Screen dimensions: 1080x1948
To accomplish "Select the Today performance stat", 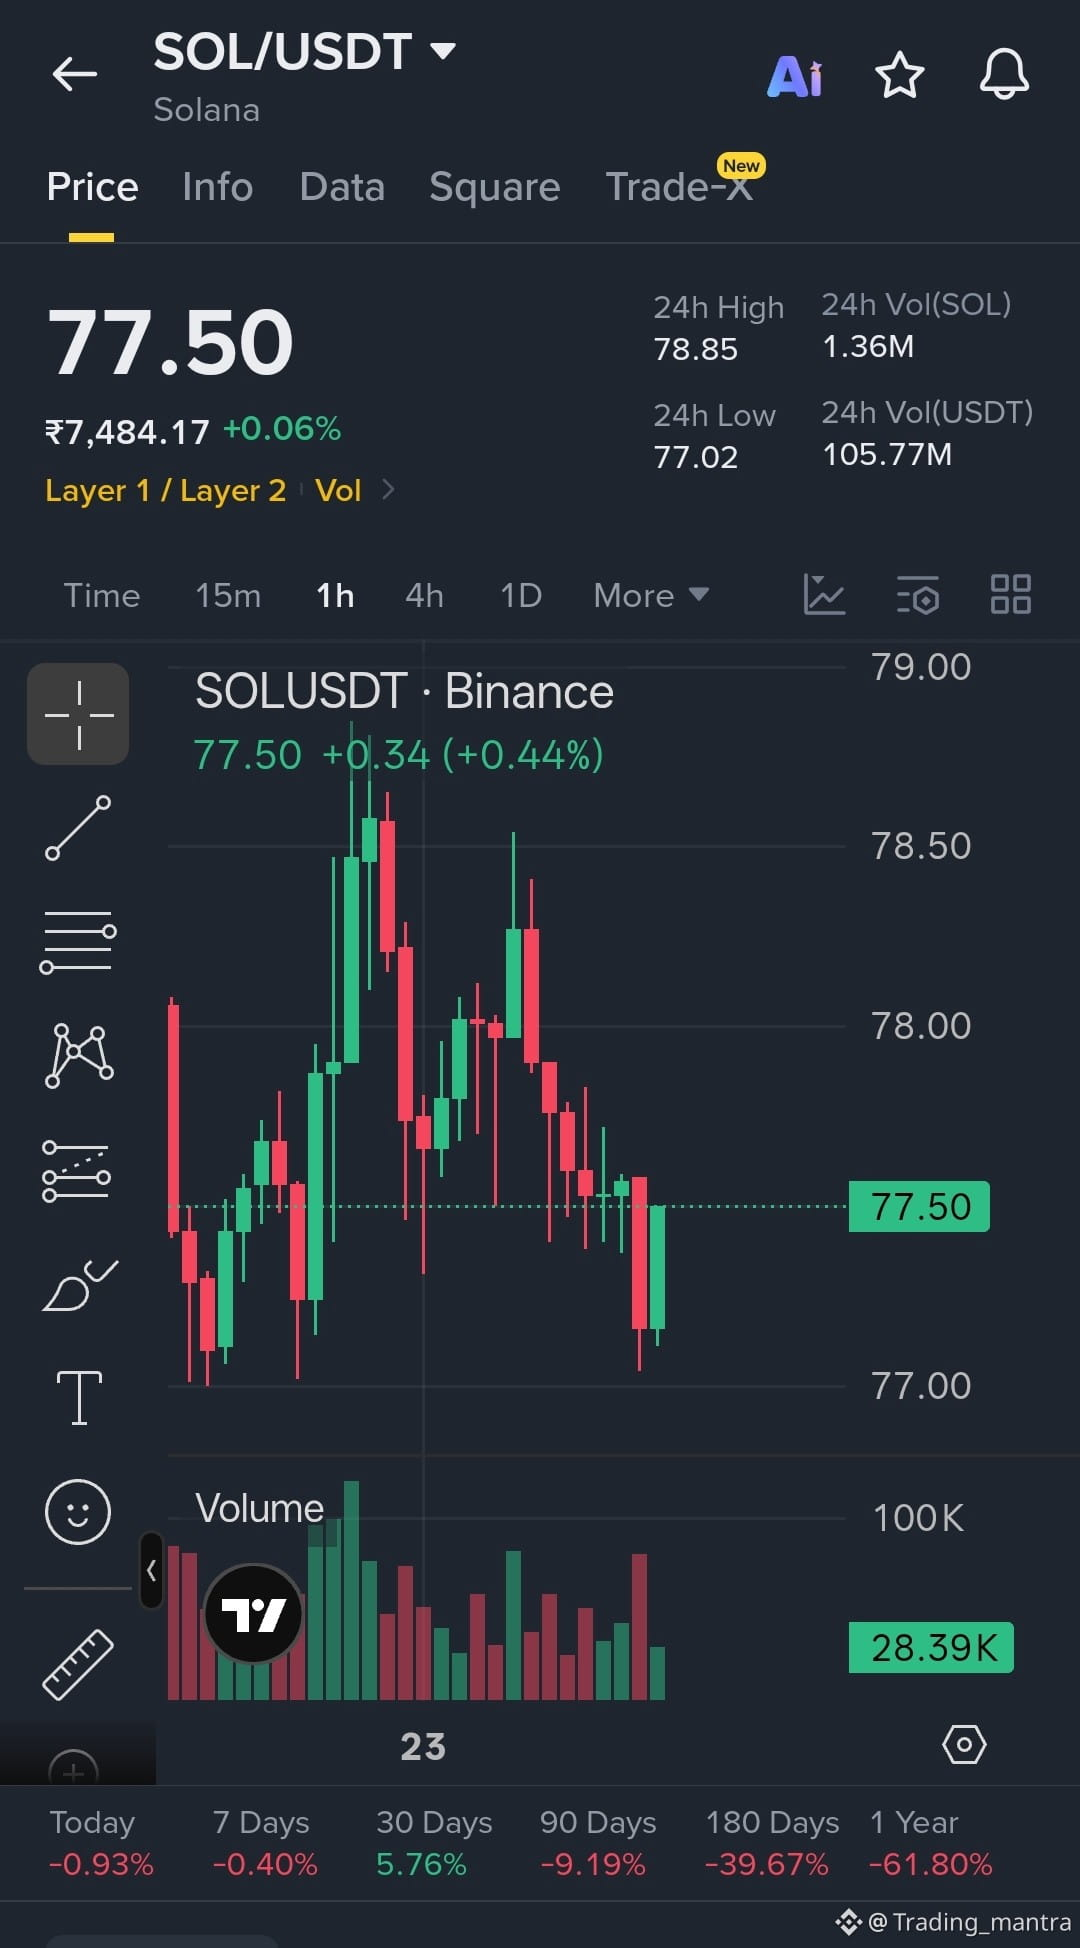I will click(101, 1843).
